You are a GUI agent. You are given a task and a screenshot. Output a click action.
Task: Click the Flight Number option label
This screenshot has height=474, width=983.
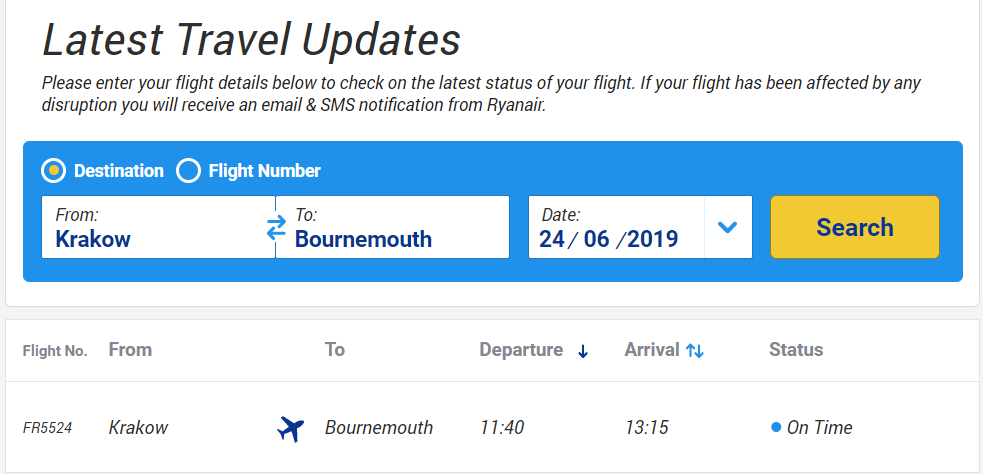coord(265,171)
